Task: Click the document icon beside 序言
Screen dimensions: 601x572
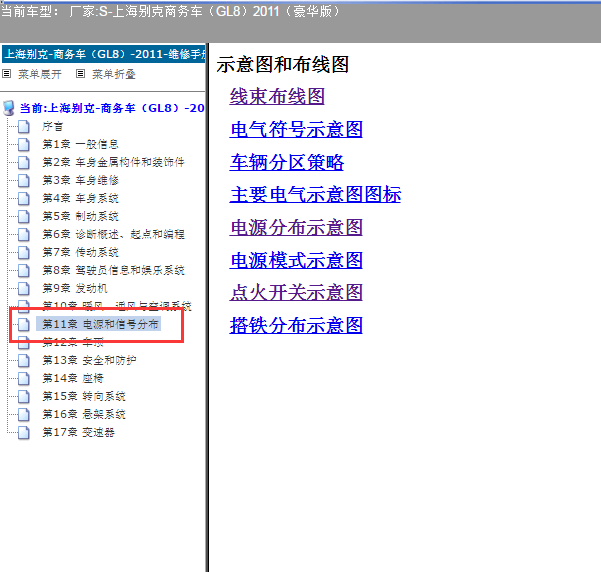Action: (24, 127)
